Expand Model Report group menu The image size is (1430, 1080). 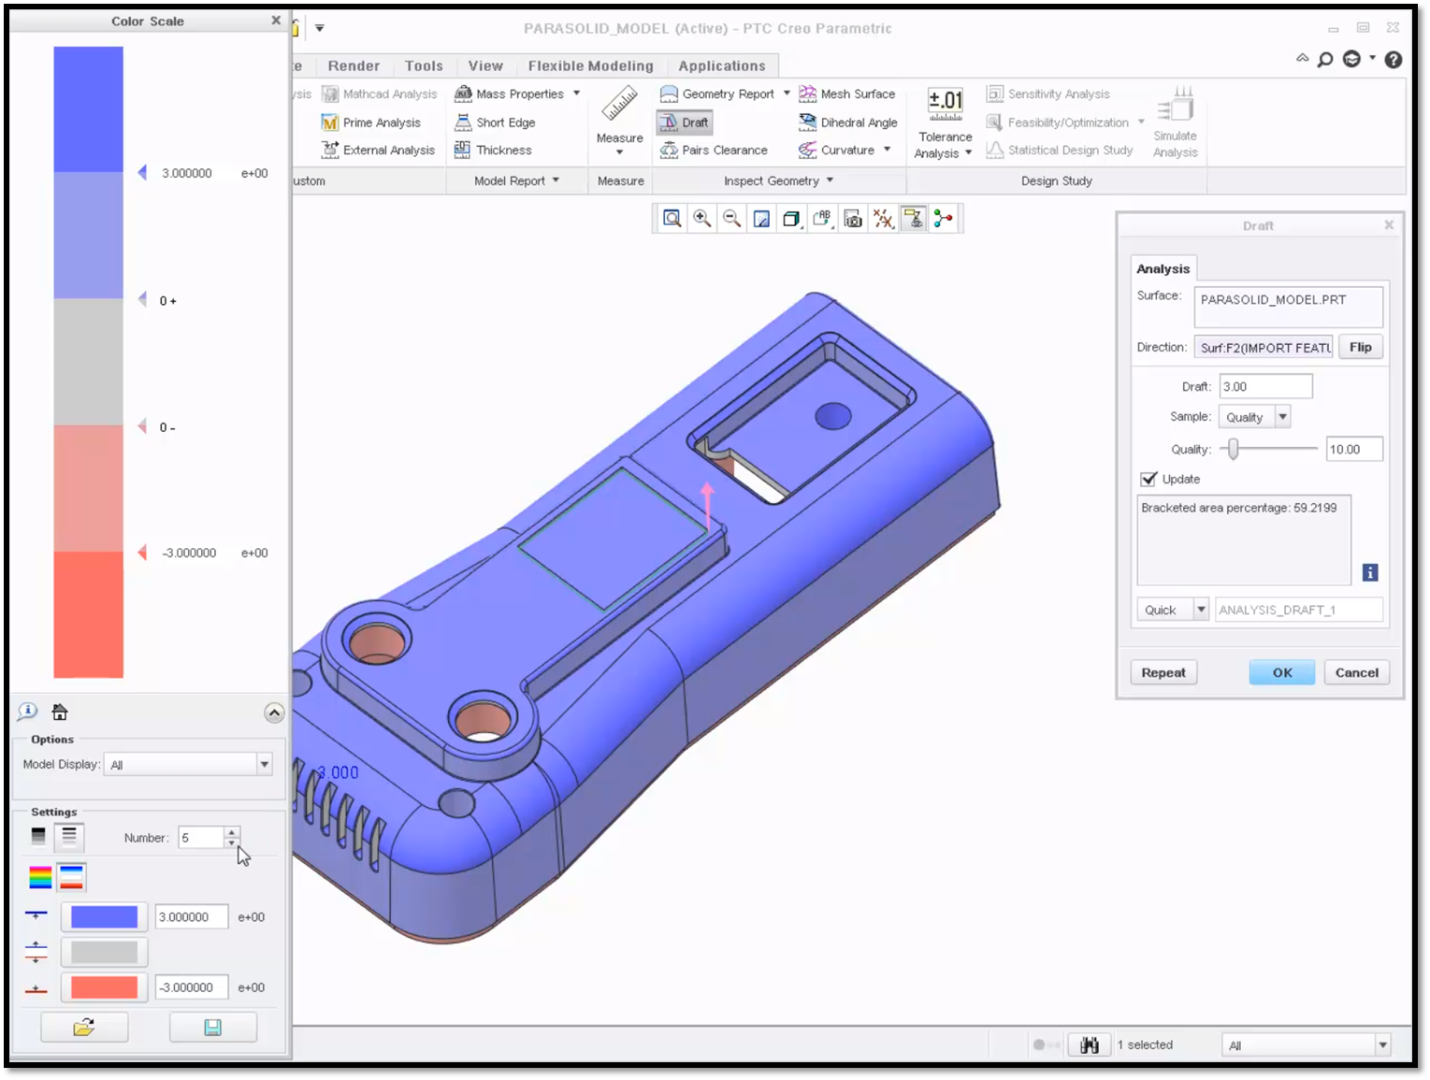pos(517,181)
